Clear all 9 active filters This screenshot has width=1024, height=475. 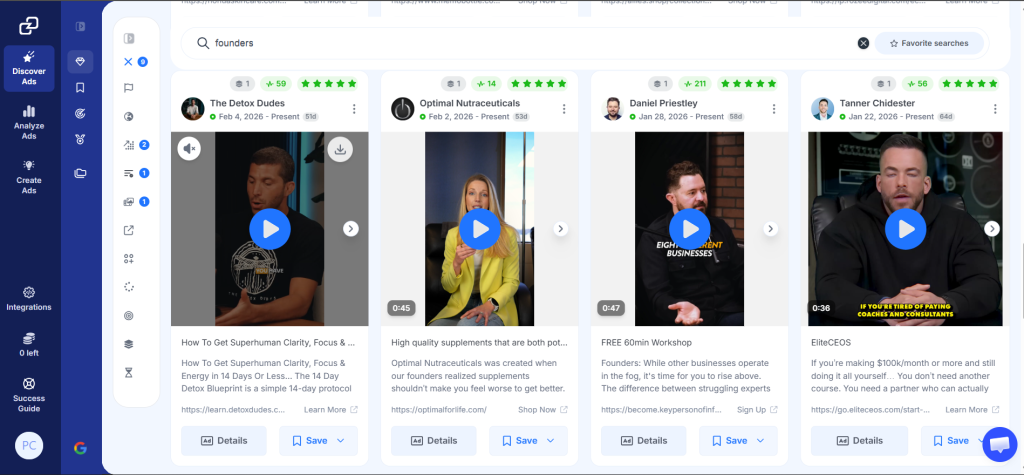pyautogui.click(x=128, y=62)
